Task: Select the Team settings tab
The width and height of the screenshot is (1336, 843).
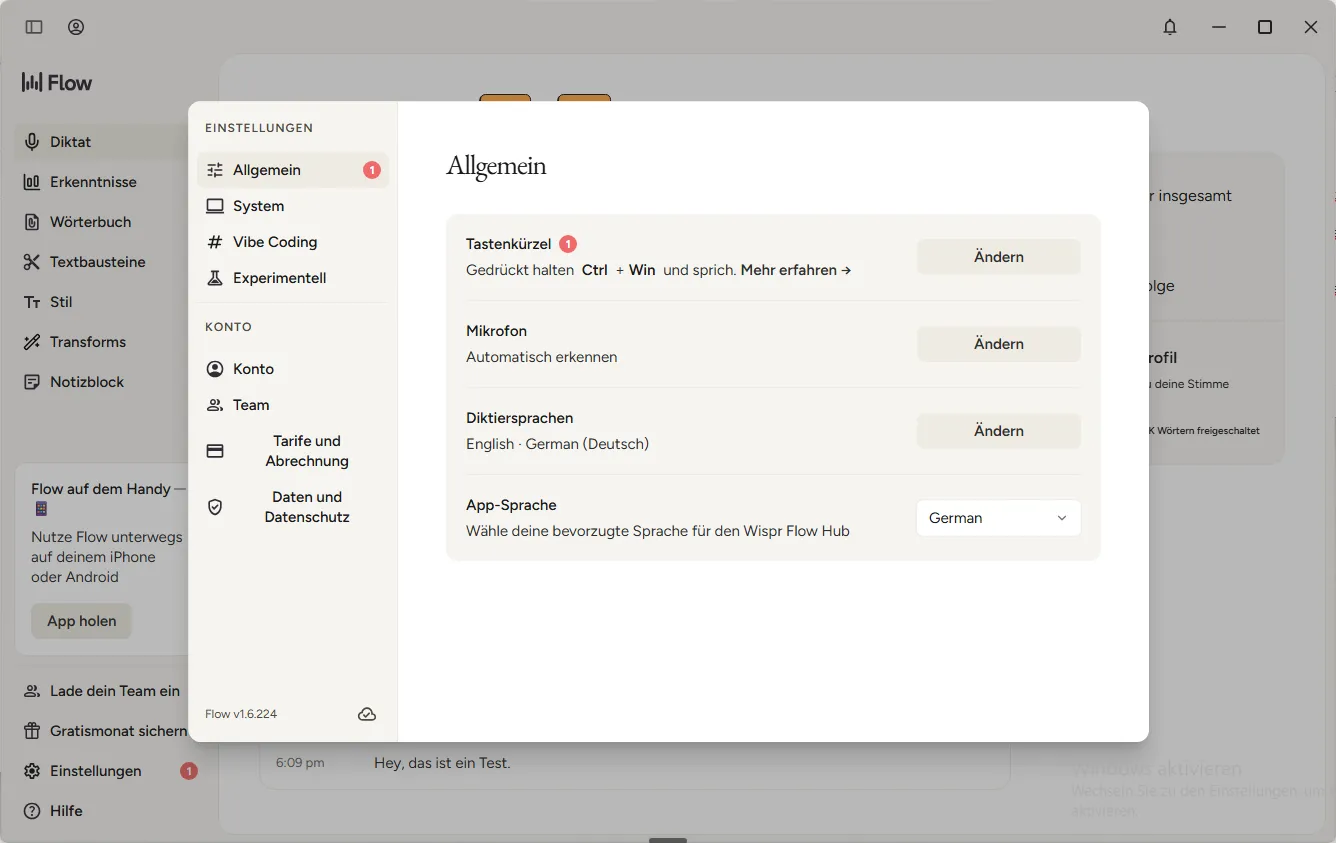Action: tap(293, 405)
